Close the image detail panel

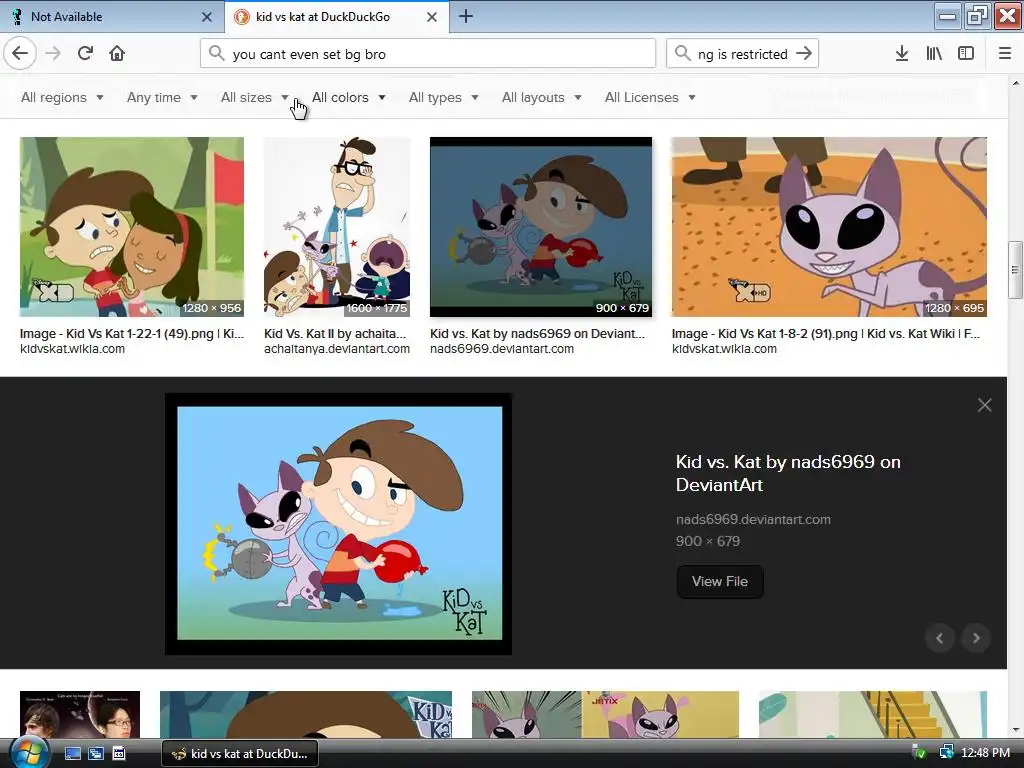click(x=985, y=405)
